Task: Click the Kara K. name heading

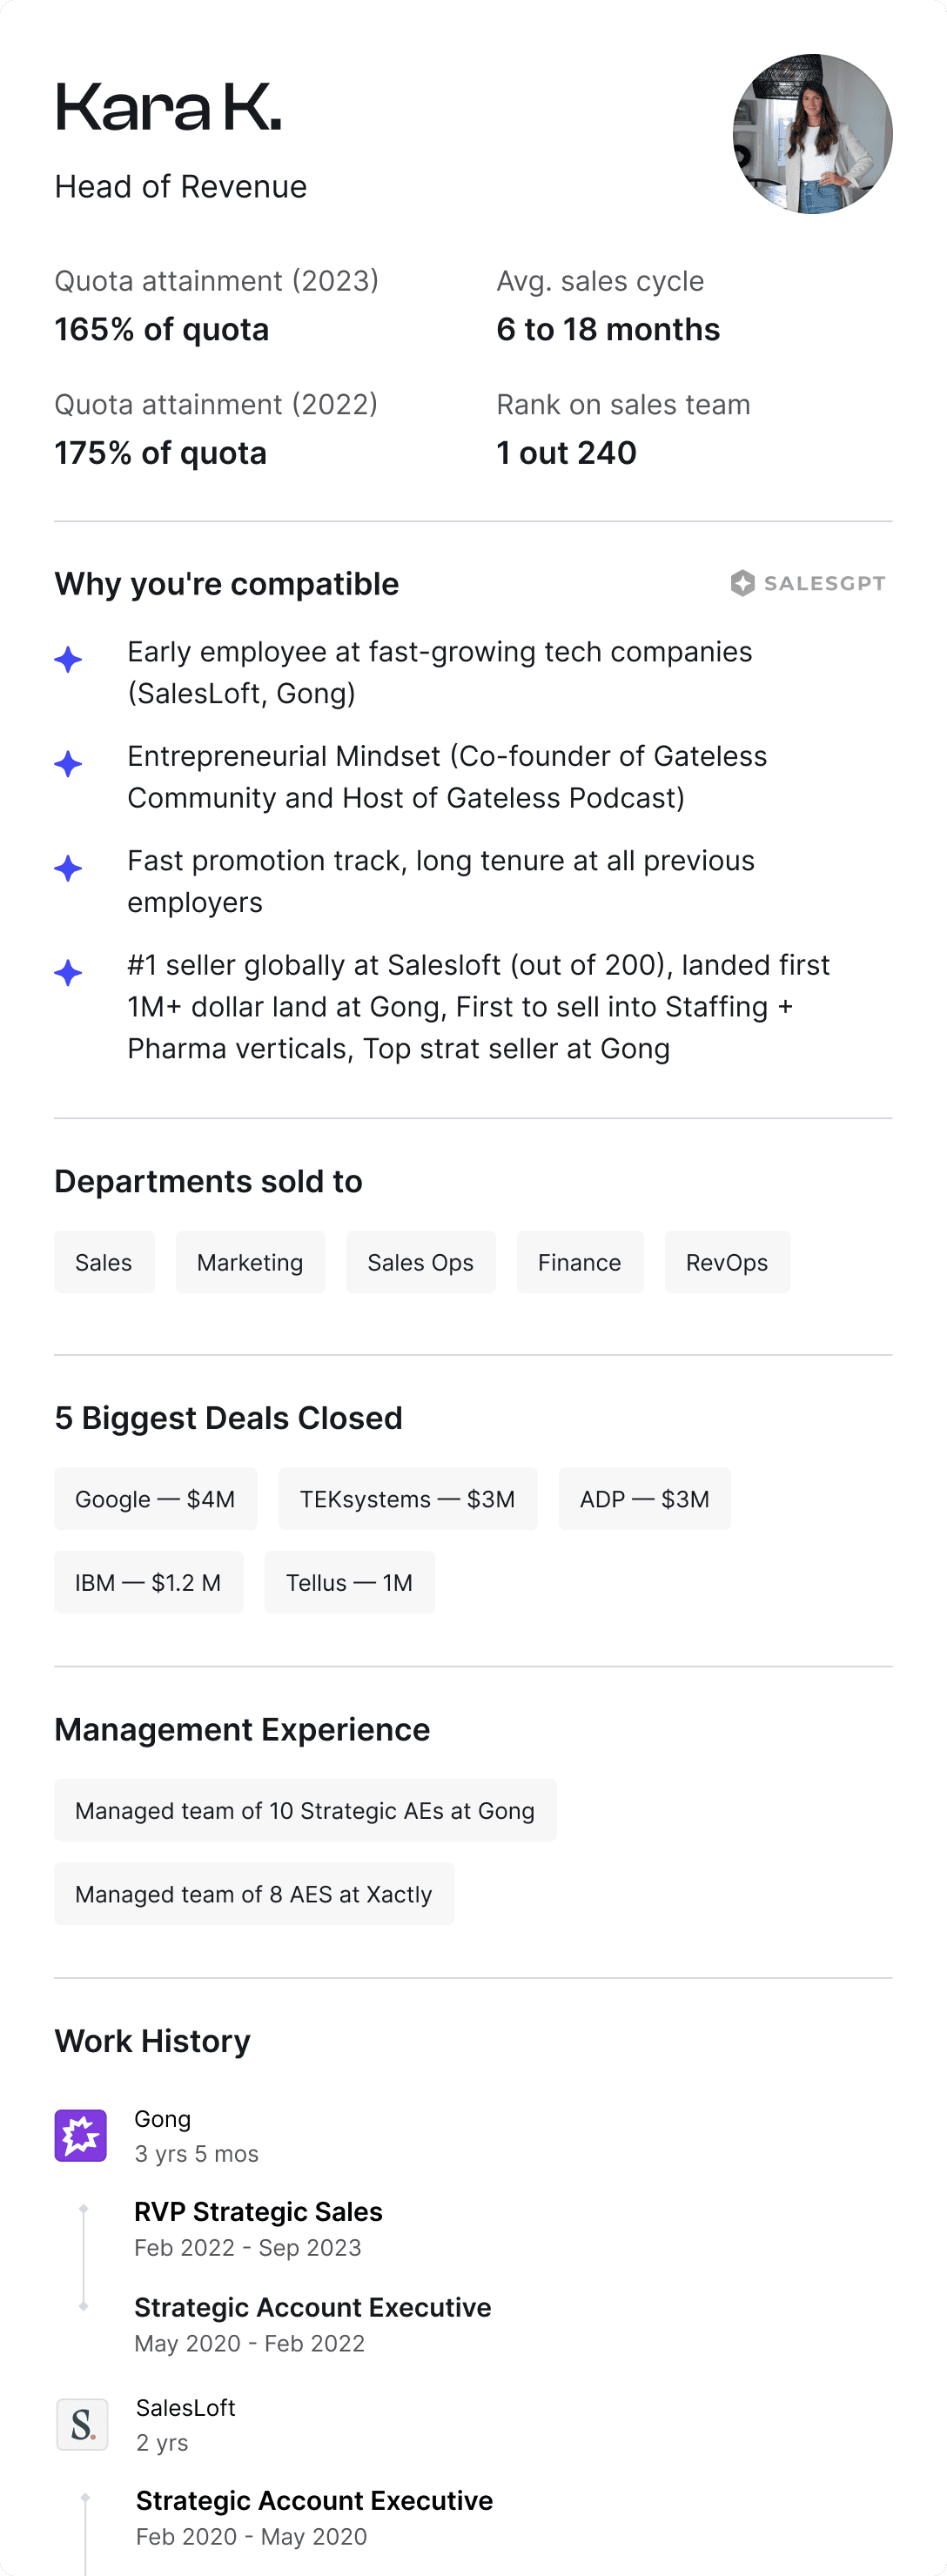Action: pyautogui.click(x=168, y=108)
